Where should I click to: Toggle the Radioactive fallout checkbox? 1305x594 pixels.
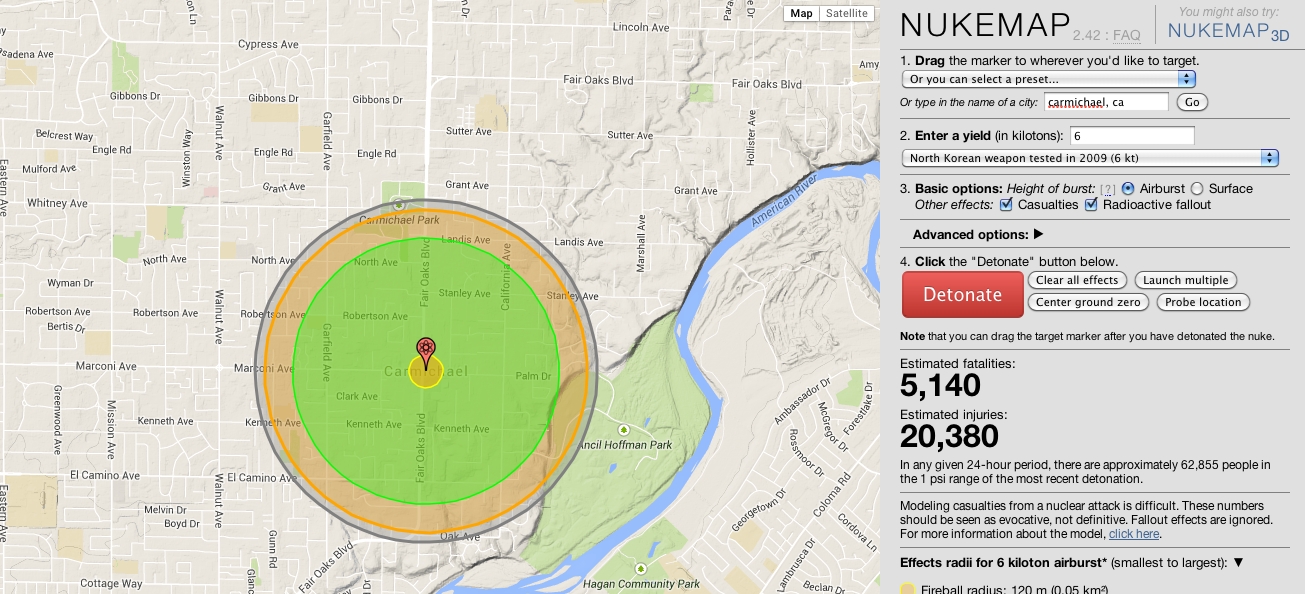pos(1092,205)
